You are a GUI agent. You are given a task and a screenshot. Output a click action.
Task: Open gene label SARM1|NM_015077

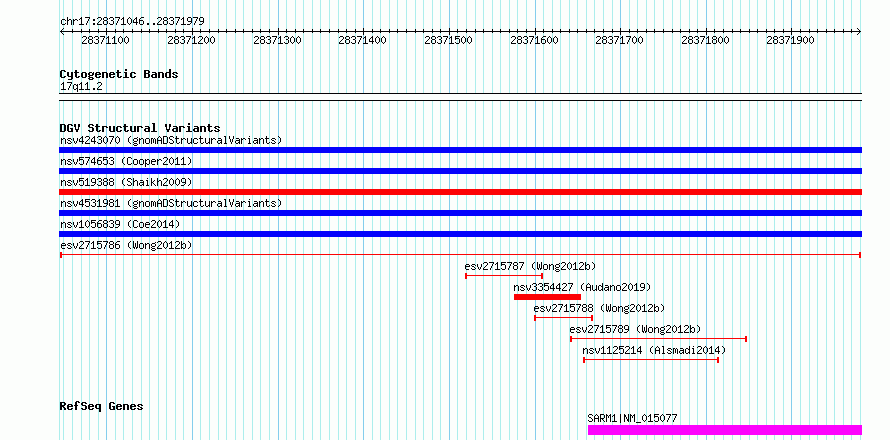click(632, 418)
